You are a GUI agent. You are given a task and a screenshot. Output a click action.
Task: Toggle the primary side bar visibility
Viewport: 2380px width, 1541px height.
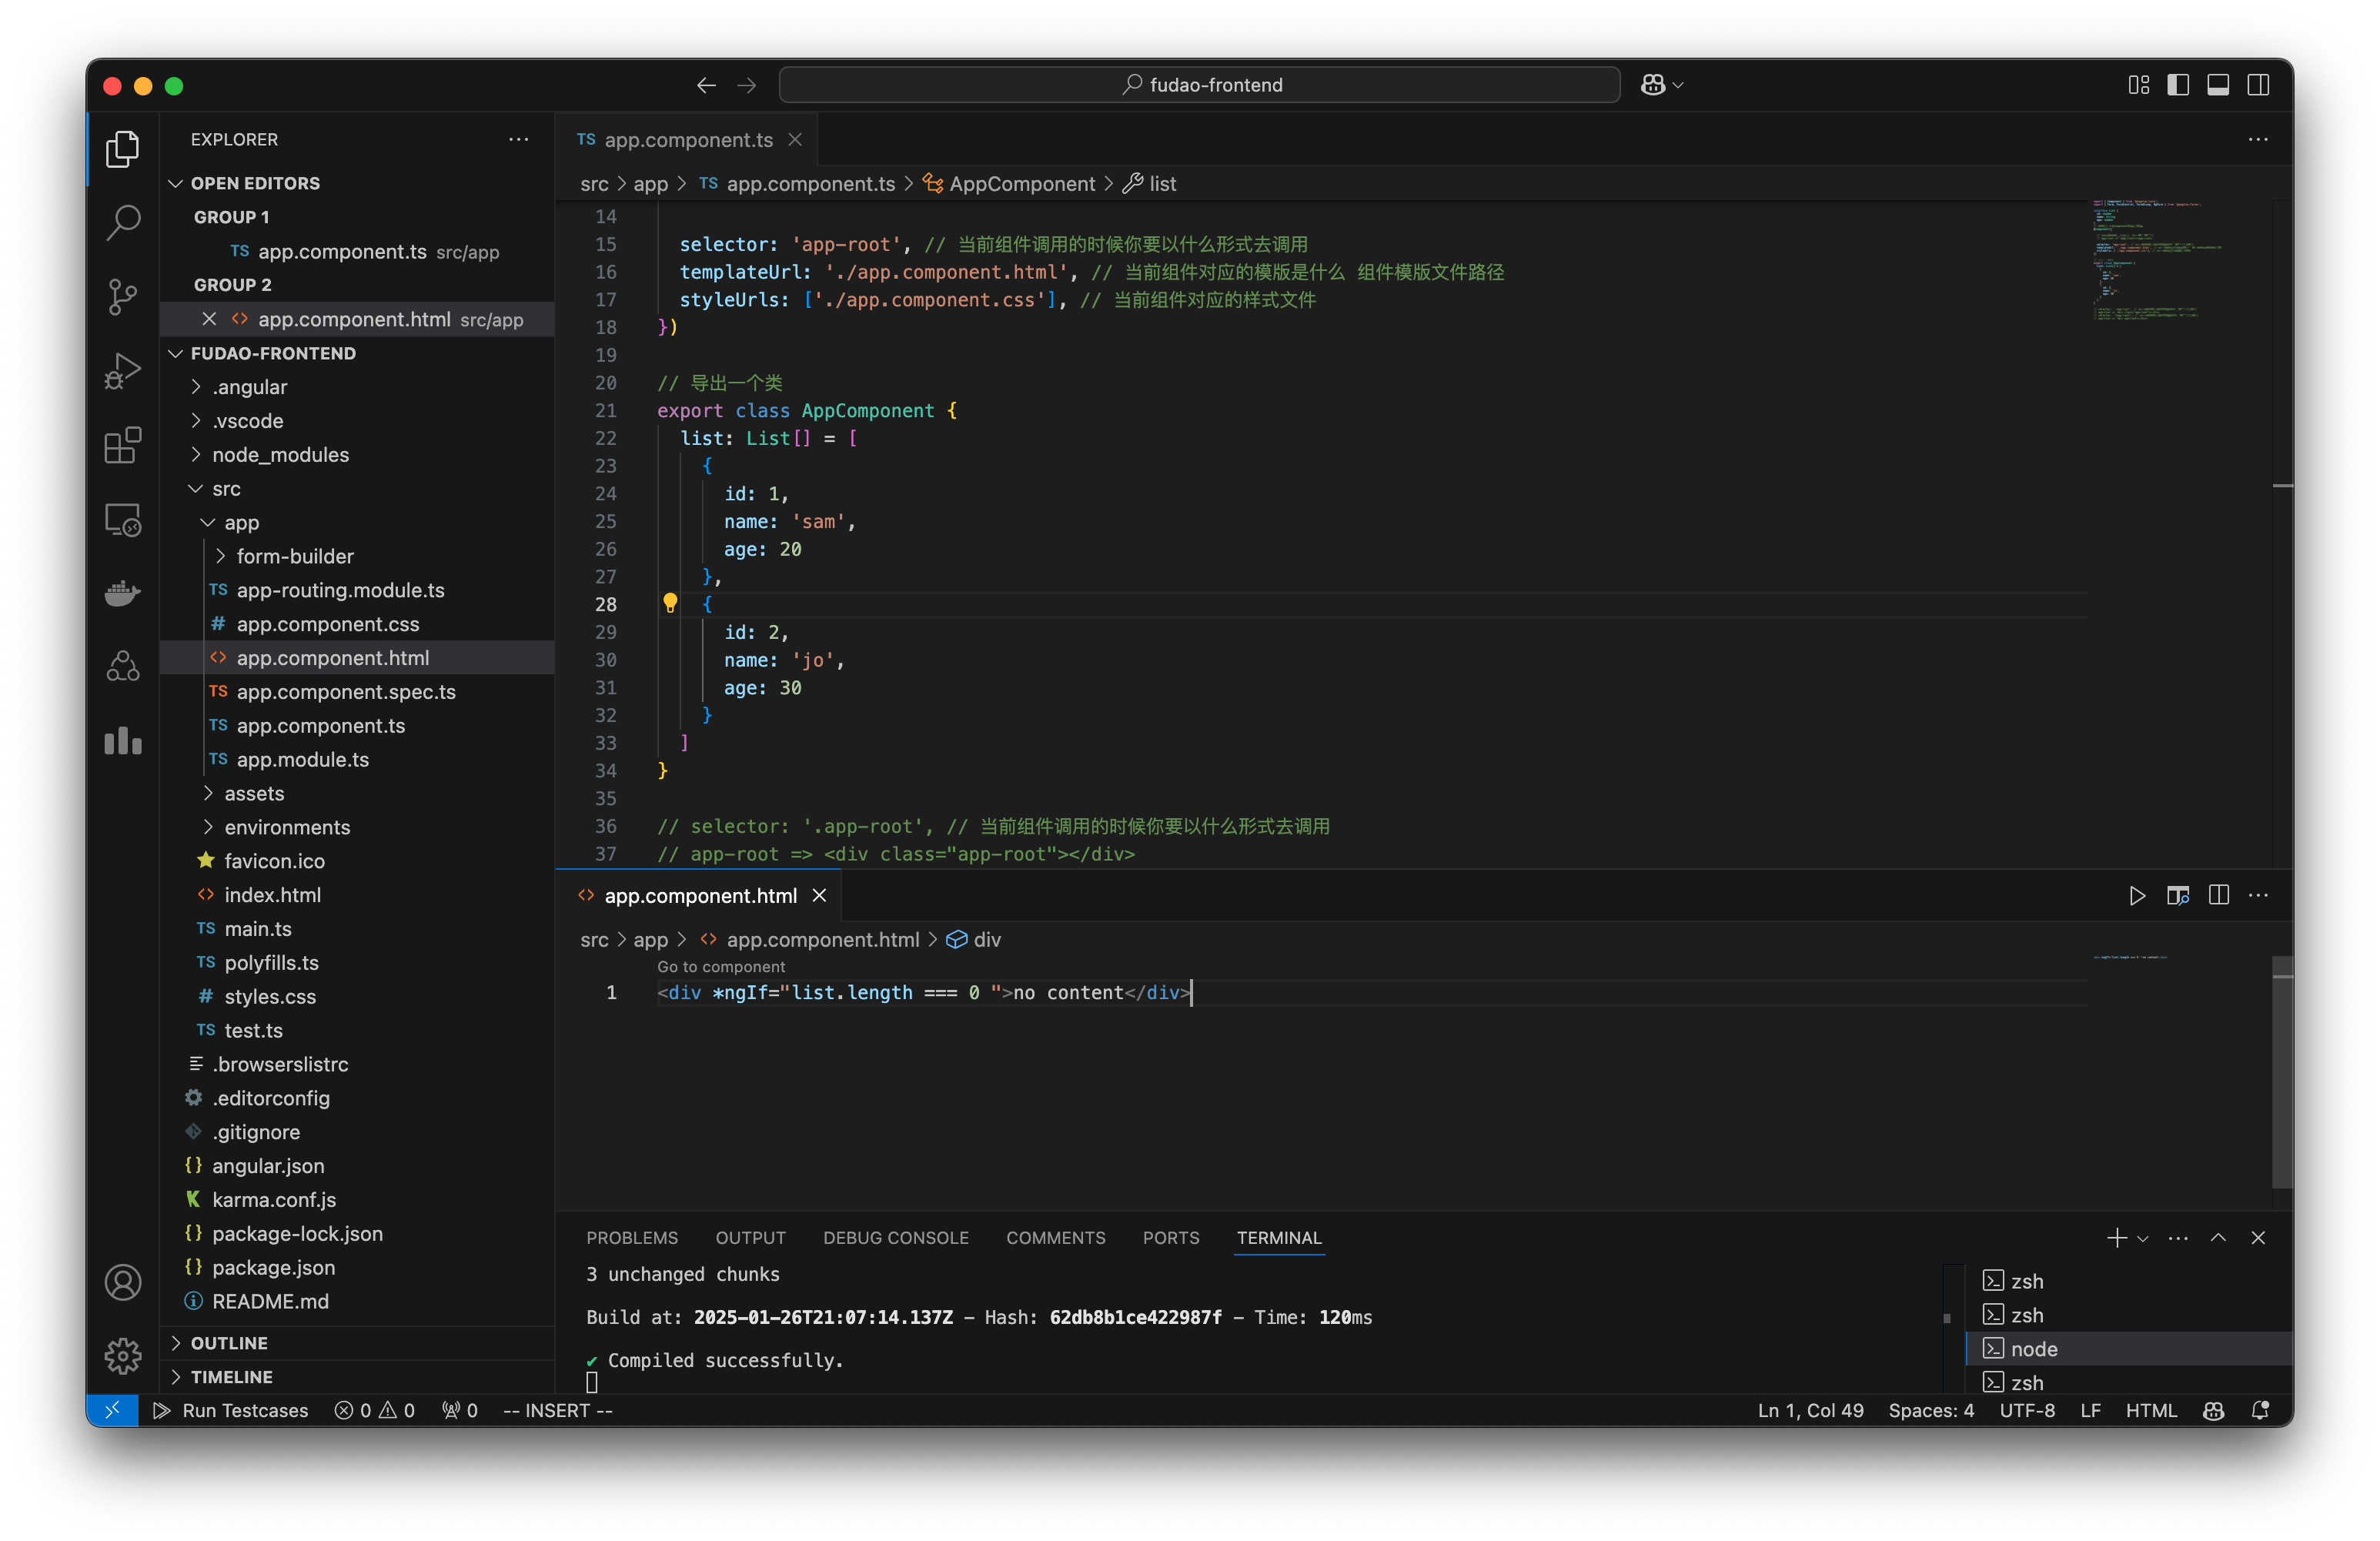coord(2179,85)
